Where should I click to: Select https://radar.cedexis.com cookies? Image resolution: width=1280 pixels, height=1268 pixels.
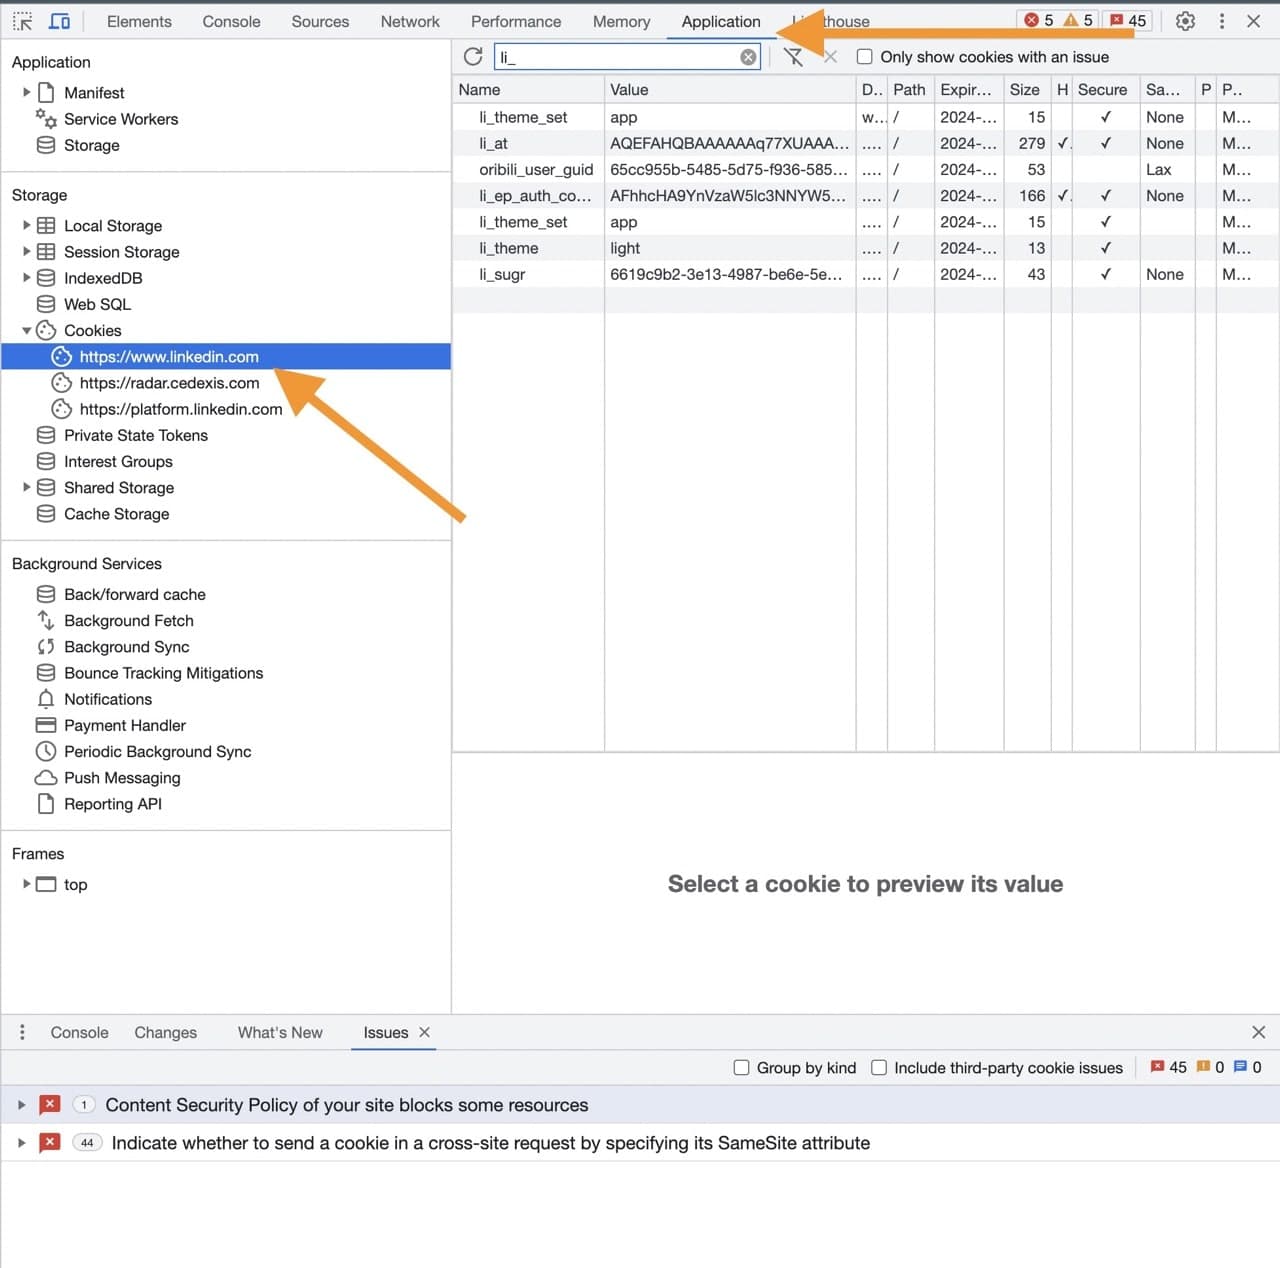[x=169, y=383]
